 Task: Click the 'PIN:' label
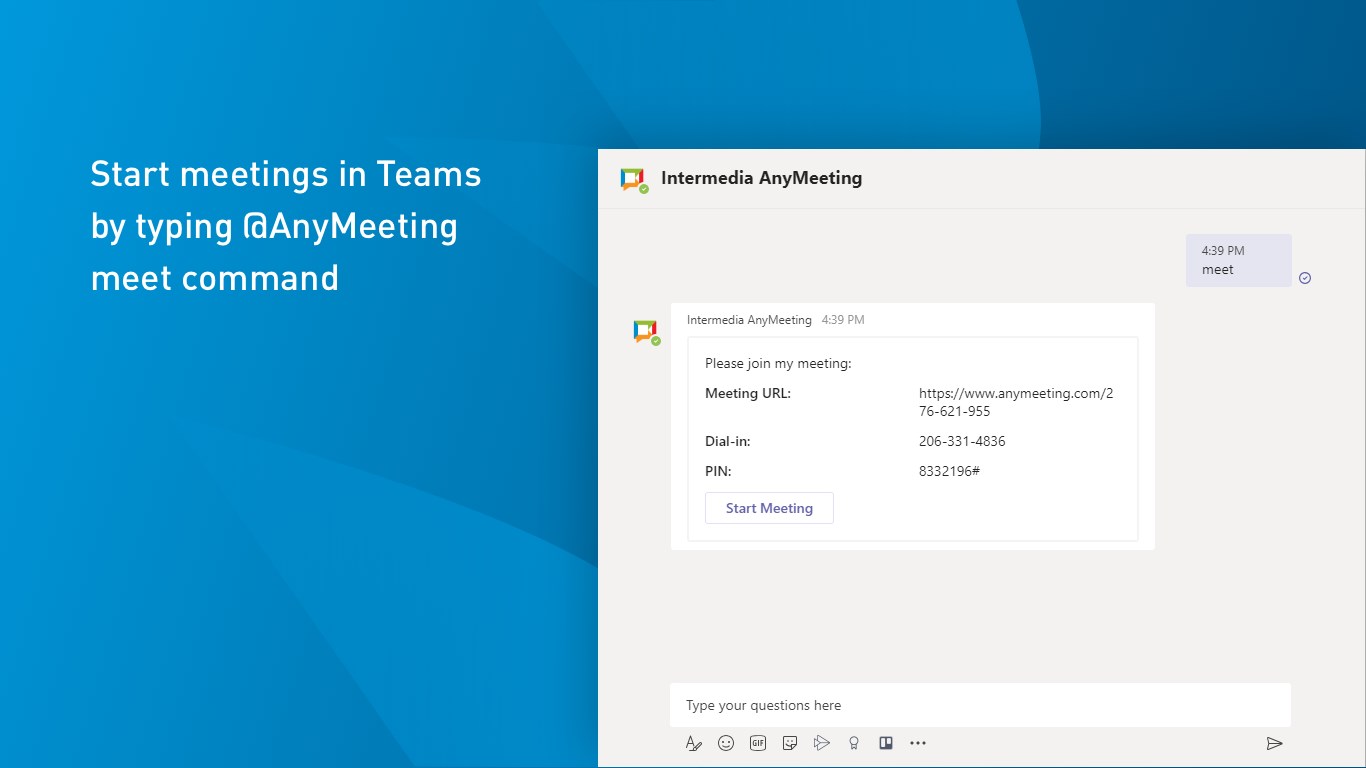pos(718,471)
